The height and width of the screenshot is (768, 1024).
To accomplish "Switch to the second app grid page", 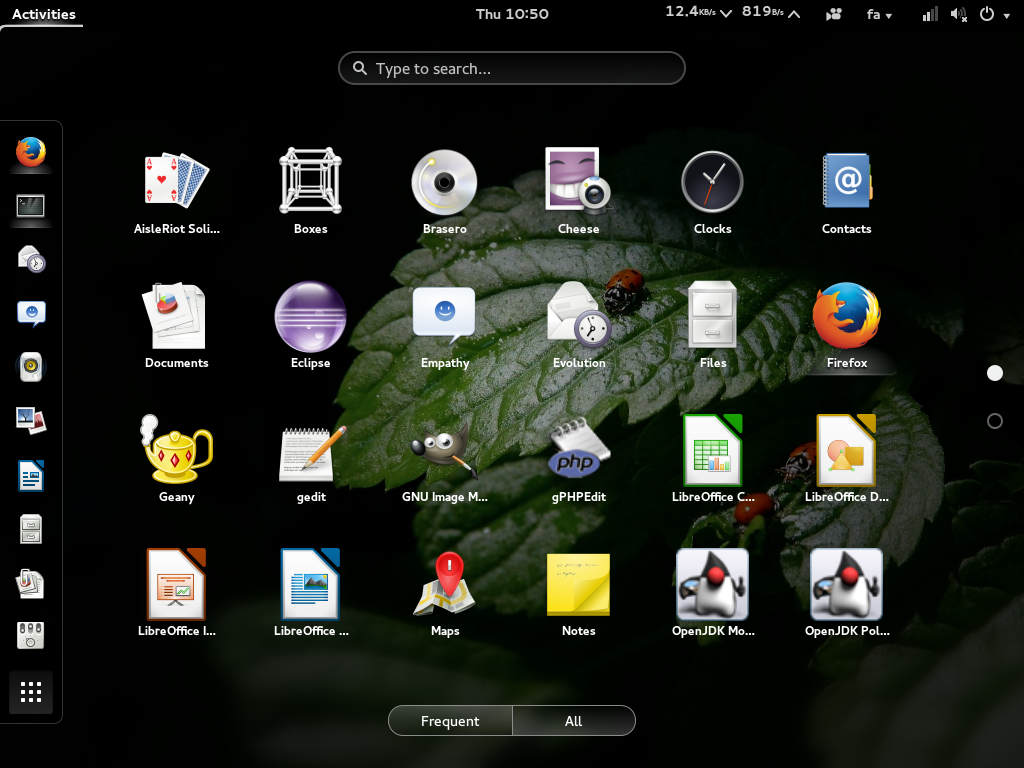I will point(994,421).
